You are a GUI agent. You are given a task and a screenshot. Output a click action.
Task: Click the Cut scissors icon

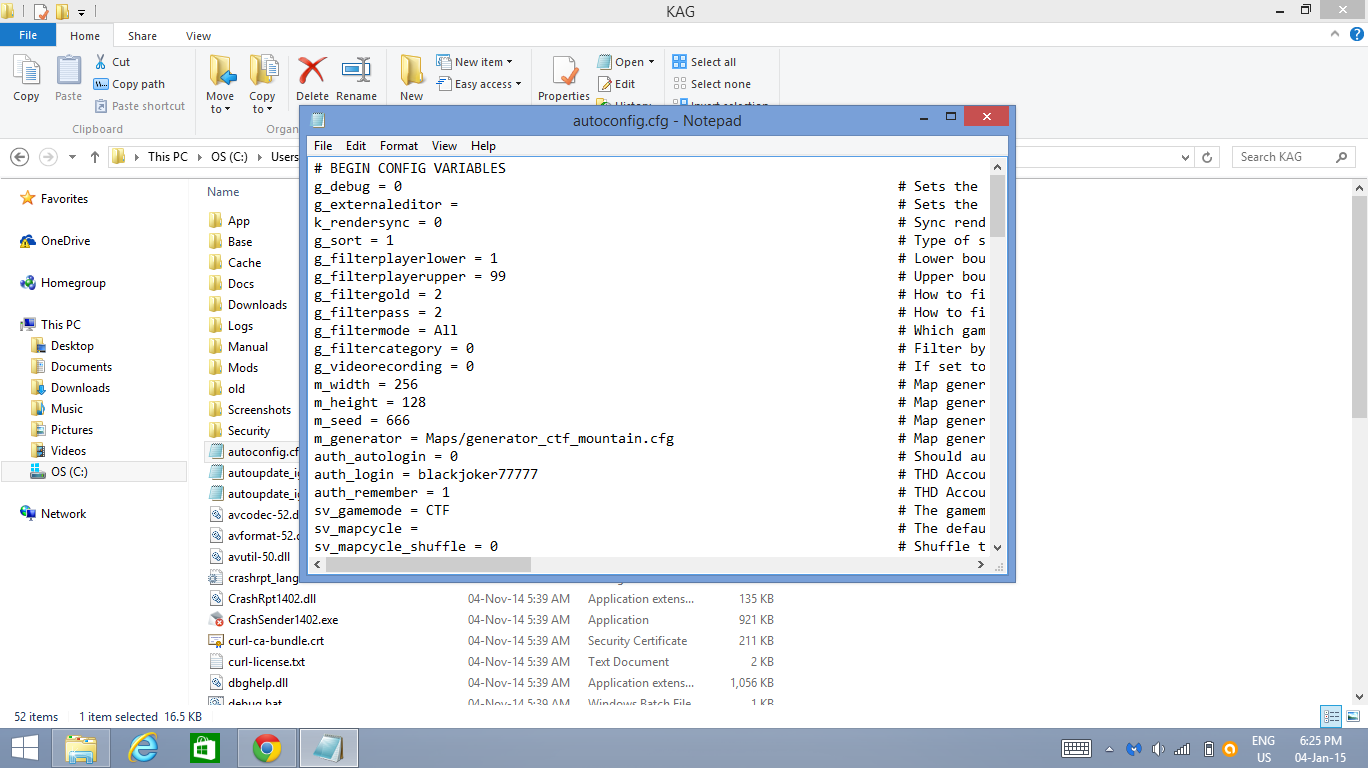[101, 62]
